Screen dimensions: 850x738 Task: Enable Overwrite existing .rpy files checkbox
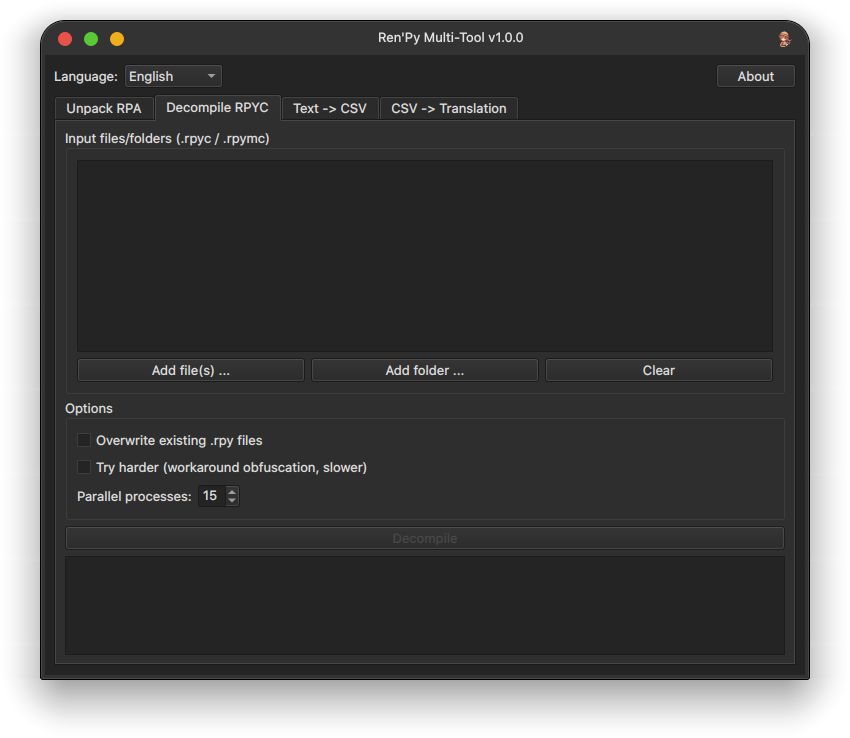(83, 440)
